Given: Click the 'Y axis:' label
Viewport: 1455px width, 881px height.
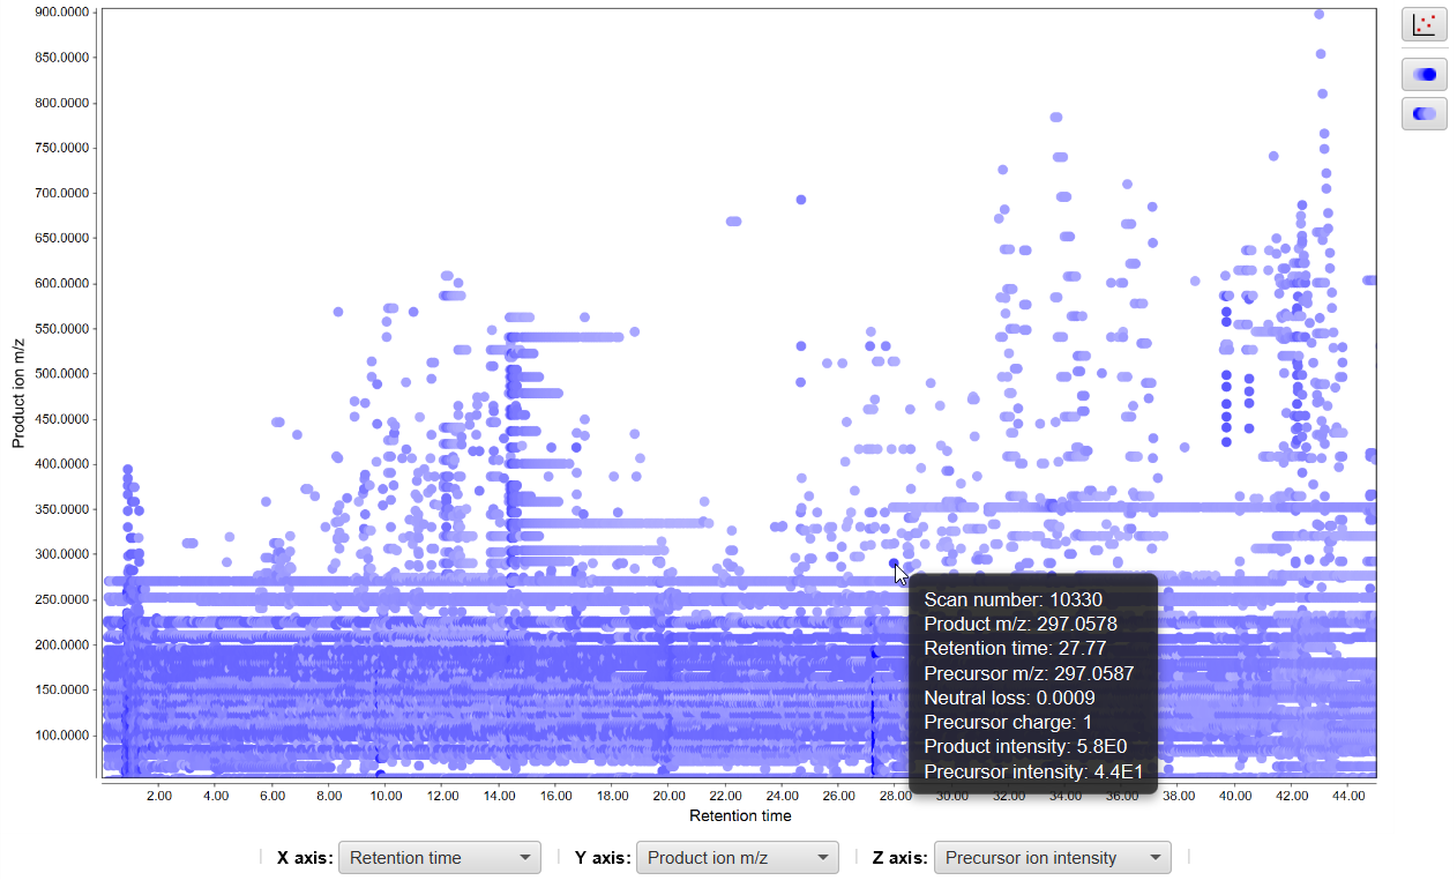Looking at the screenshot, I should [x=602, y=858].
